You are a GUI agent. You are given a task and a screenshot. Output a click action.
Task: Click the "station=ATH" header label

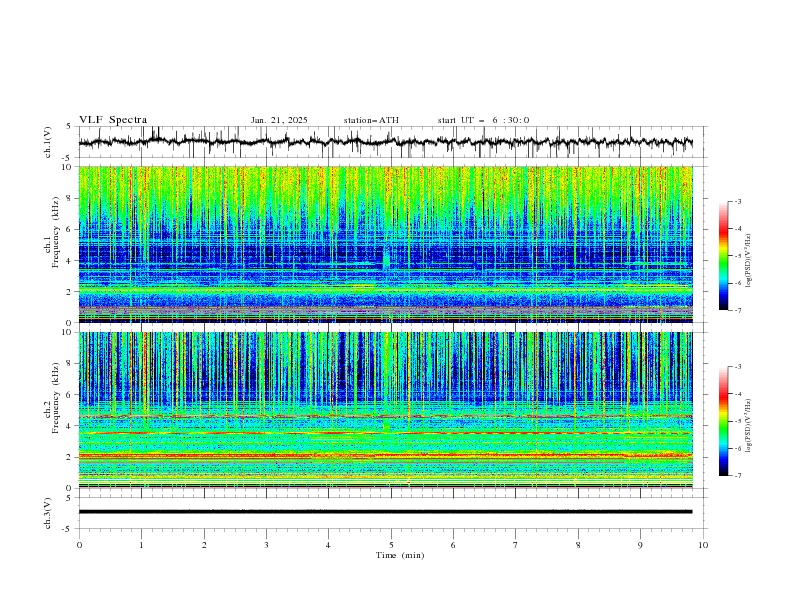[371, 120]
